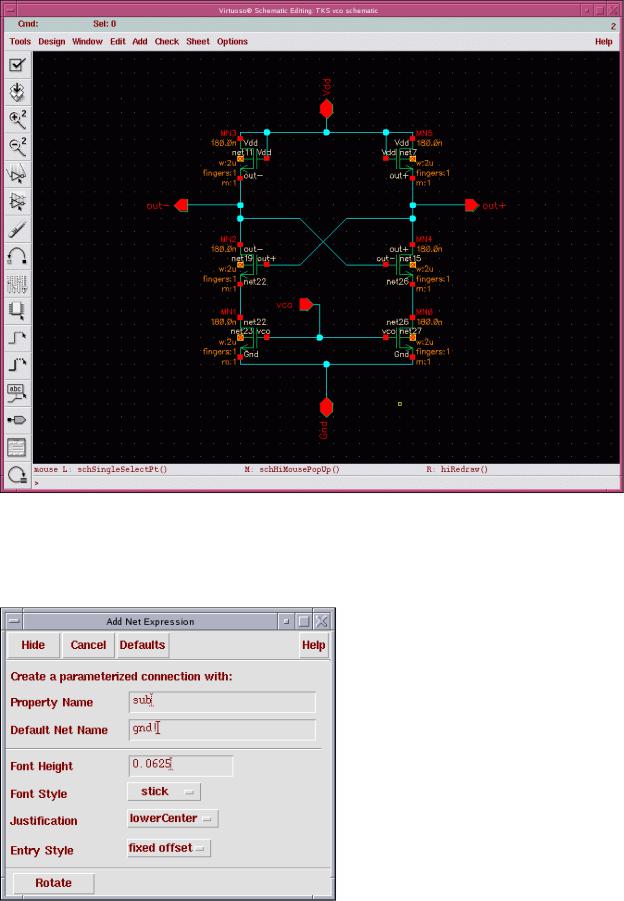Select the wide Wire tool icon
The image size is (624, 901).
coord(17,365)
